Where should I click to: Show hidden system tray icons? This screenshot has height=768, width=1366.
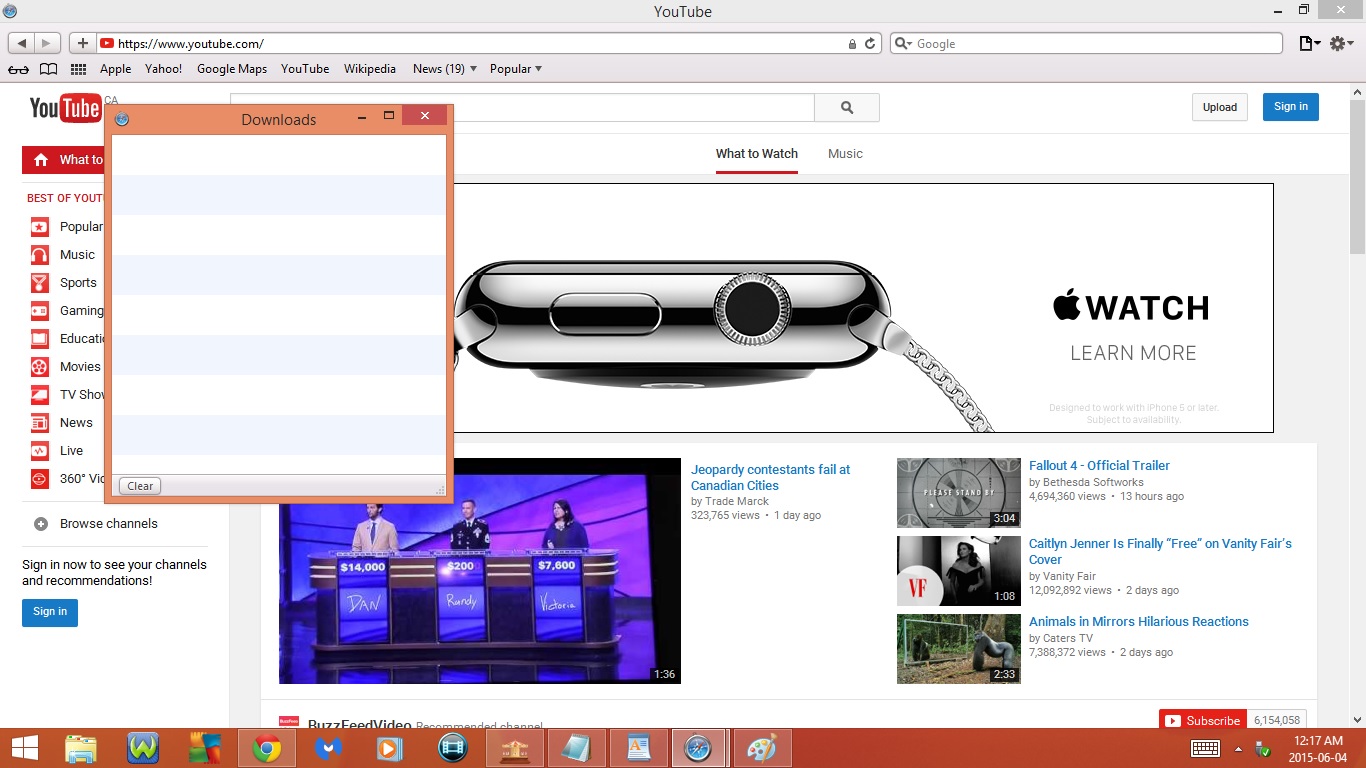1238,749
